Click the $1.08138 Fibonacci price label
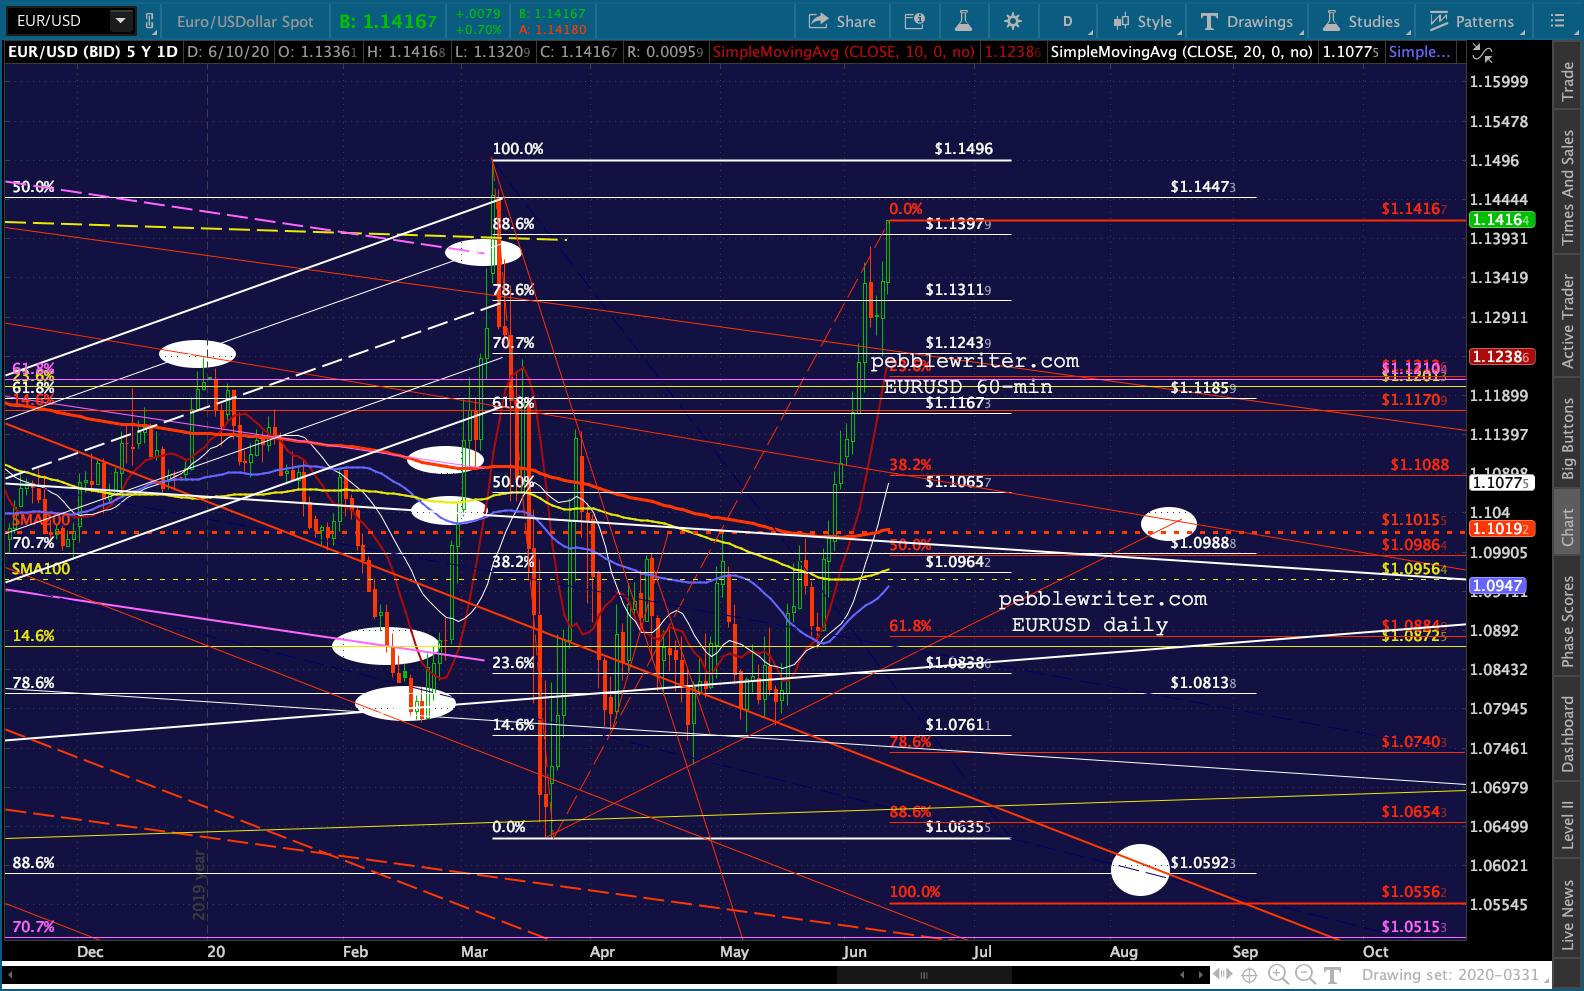 point(1203,683)
